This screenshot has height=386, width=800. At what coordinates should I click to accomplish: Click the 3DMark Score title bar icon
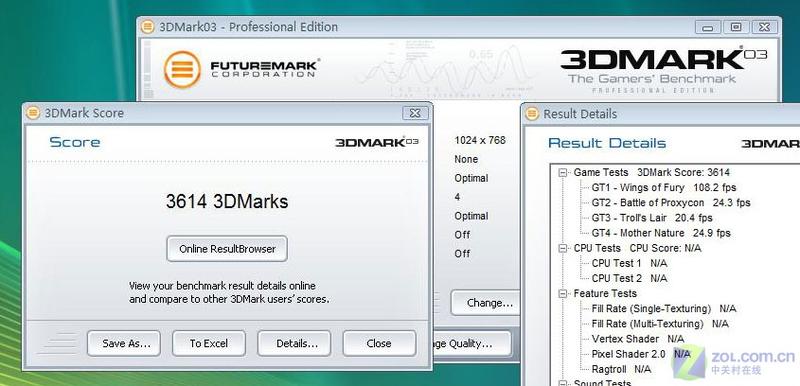pos(33,113)
